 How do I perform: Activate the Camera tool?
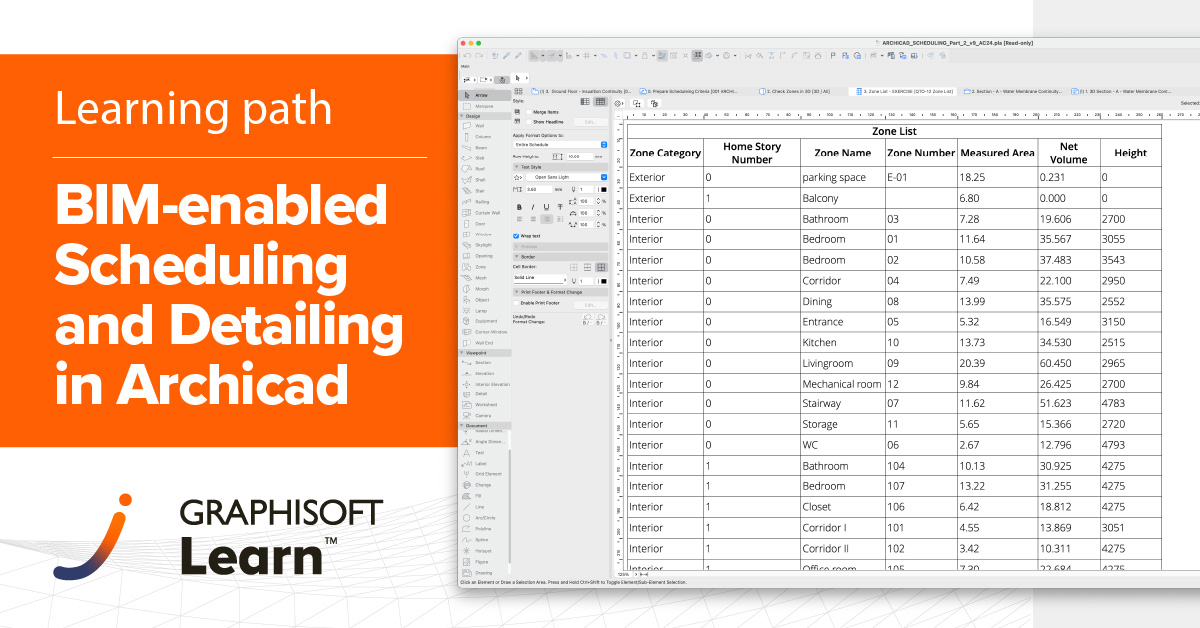click(483, 415)
